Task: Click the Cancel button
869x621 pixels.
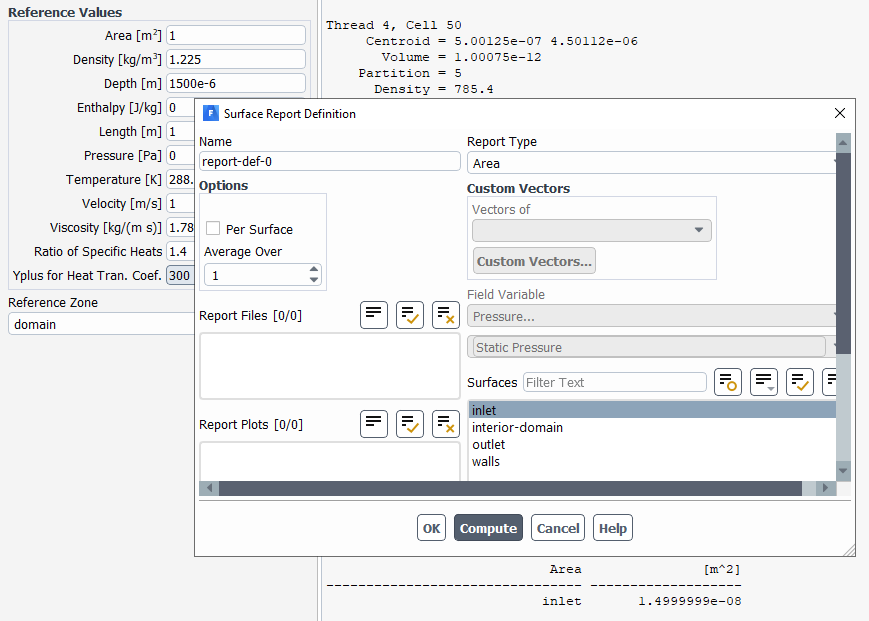Action: click(x=558, y=528)
